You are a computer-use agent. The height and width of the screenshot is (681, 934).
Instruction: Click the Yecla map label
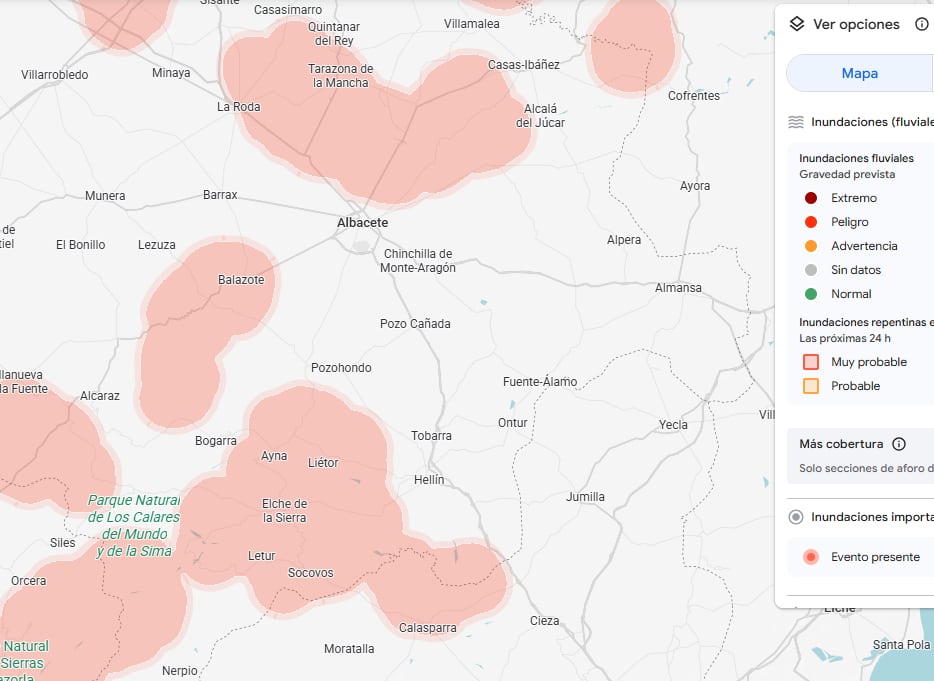pos(674,424)
